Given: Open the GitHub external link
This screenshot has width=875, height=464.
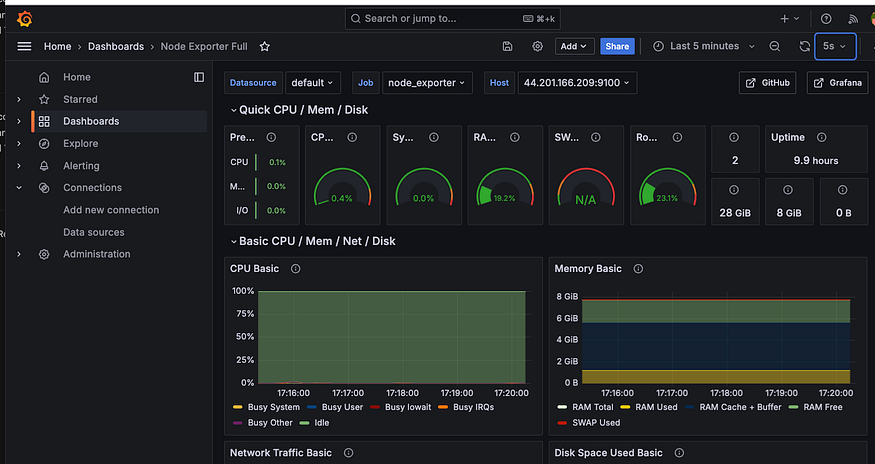Looking at the screenshot, I should (767, 83).
